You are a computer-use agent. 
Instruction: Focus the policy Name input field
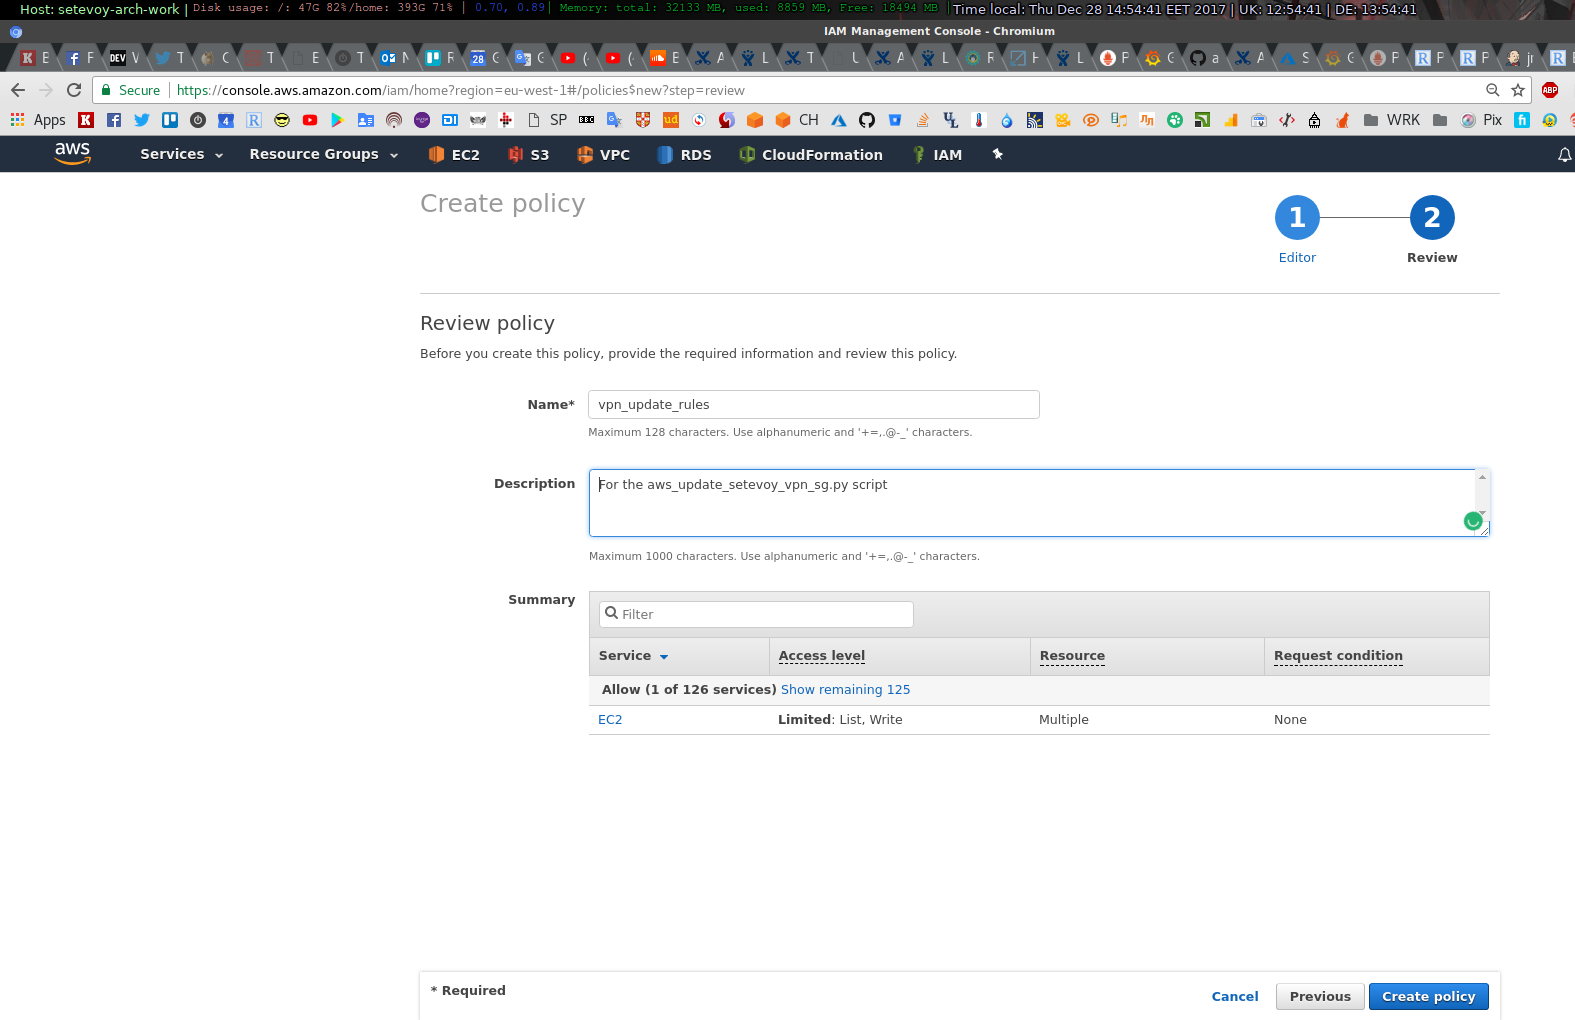(x=814, y=405)
